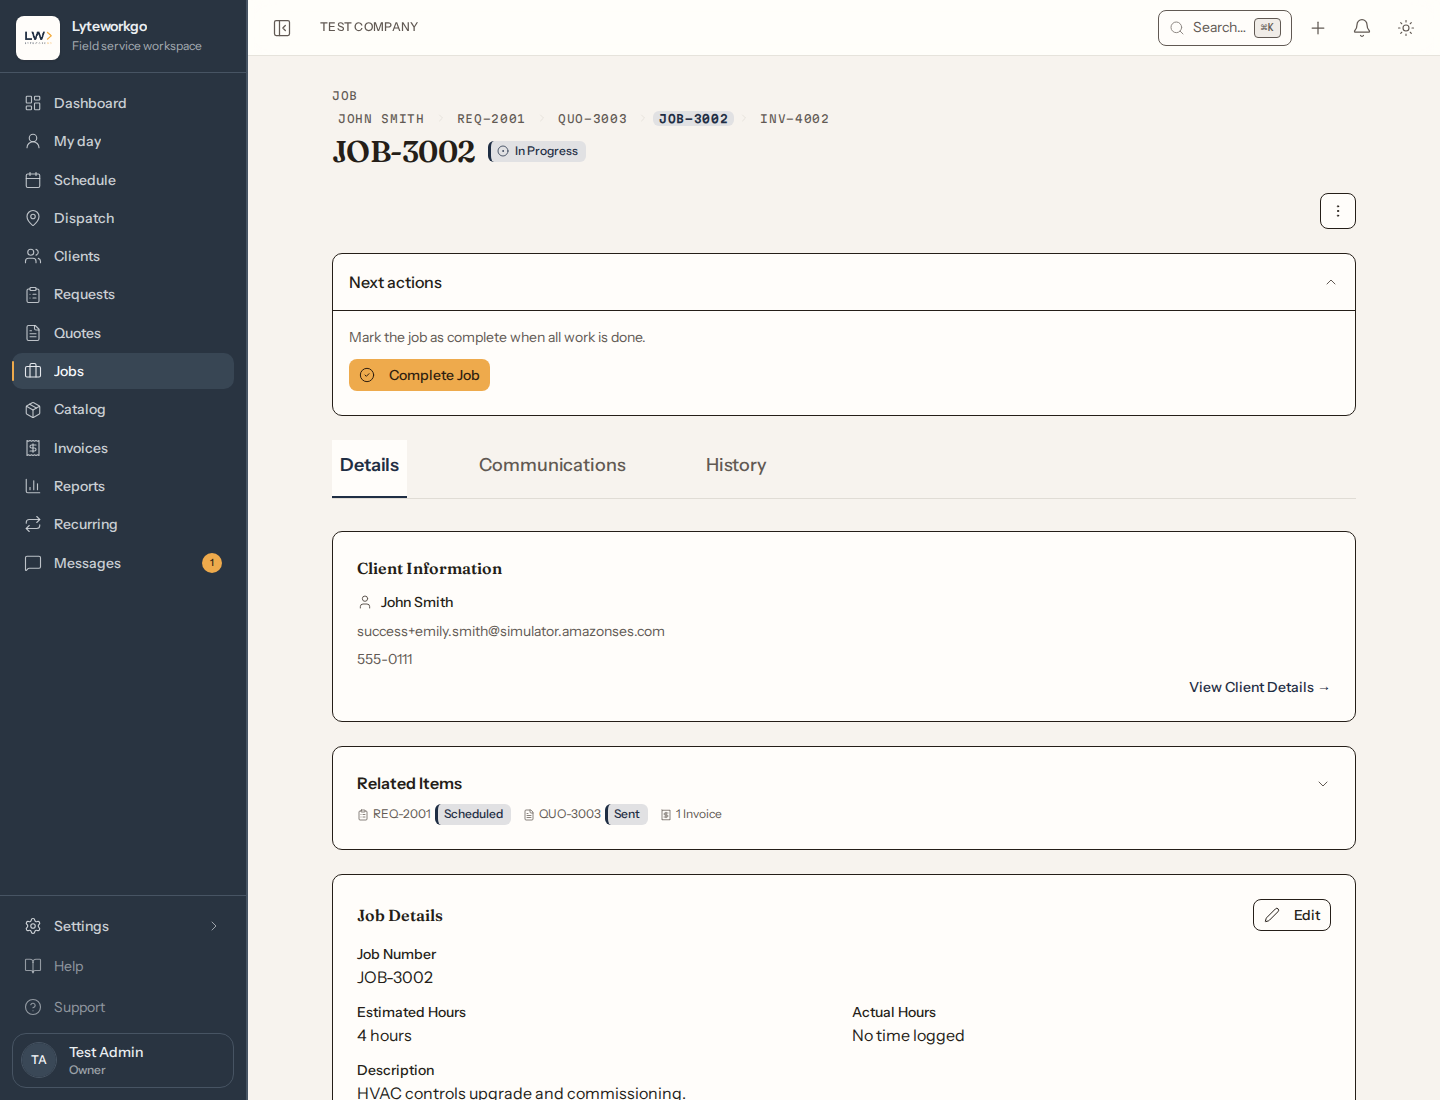Open the Help page
The width and height of the screenshot is (1440, 1100).
123,966
